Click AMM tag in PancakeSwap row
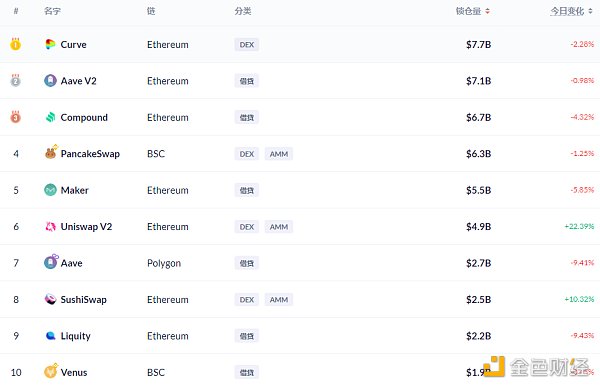 pyautogui.click(x=279, y=154)
